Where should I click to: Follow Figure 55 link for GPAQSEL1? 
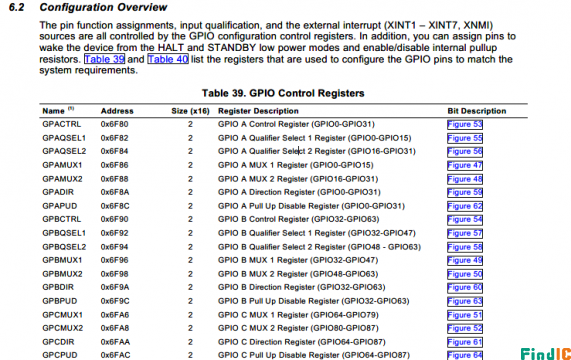click(x=465, y=138)
